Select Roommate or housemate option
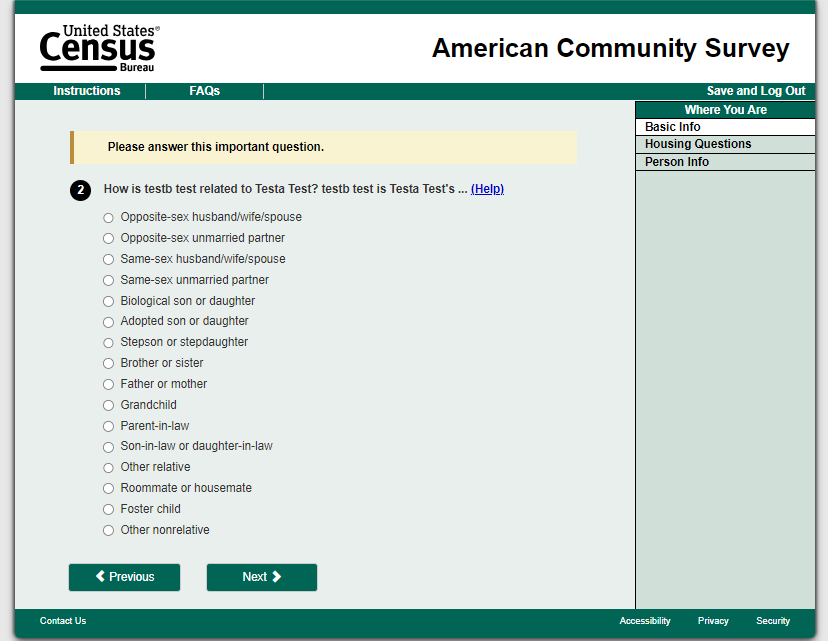828x641 pixels. click(108, 488)
